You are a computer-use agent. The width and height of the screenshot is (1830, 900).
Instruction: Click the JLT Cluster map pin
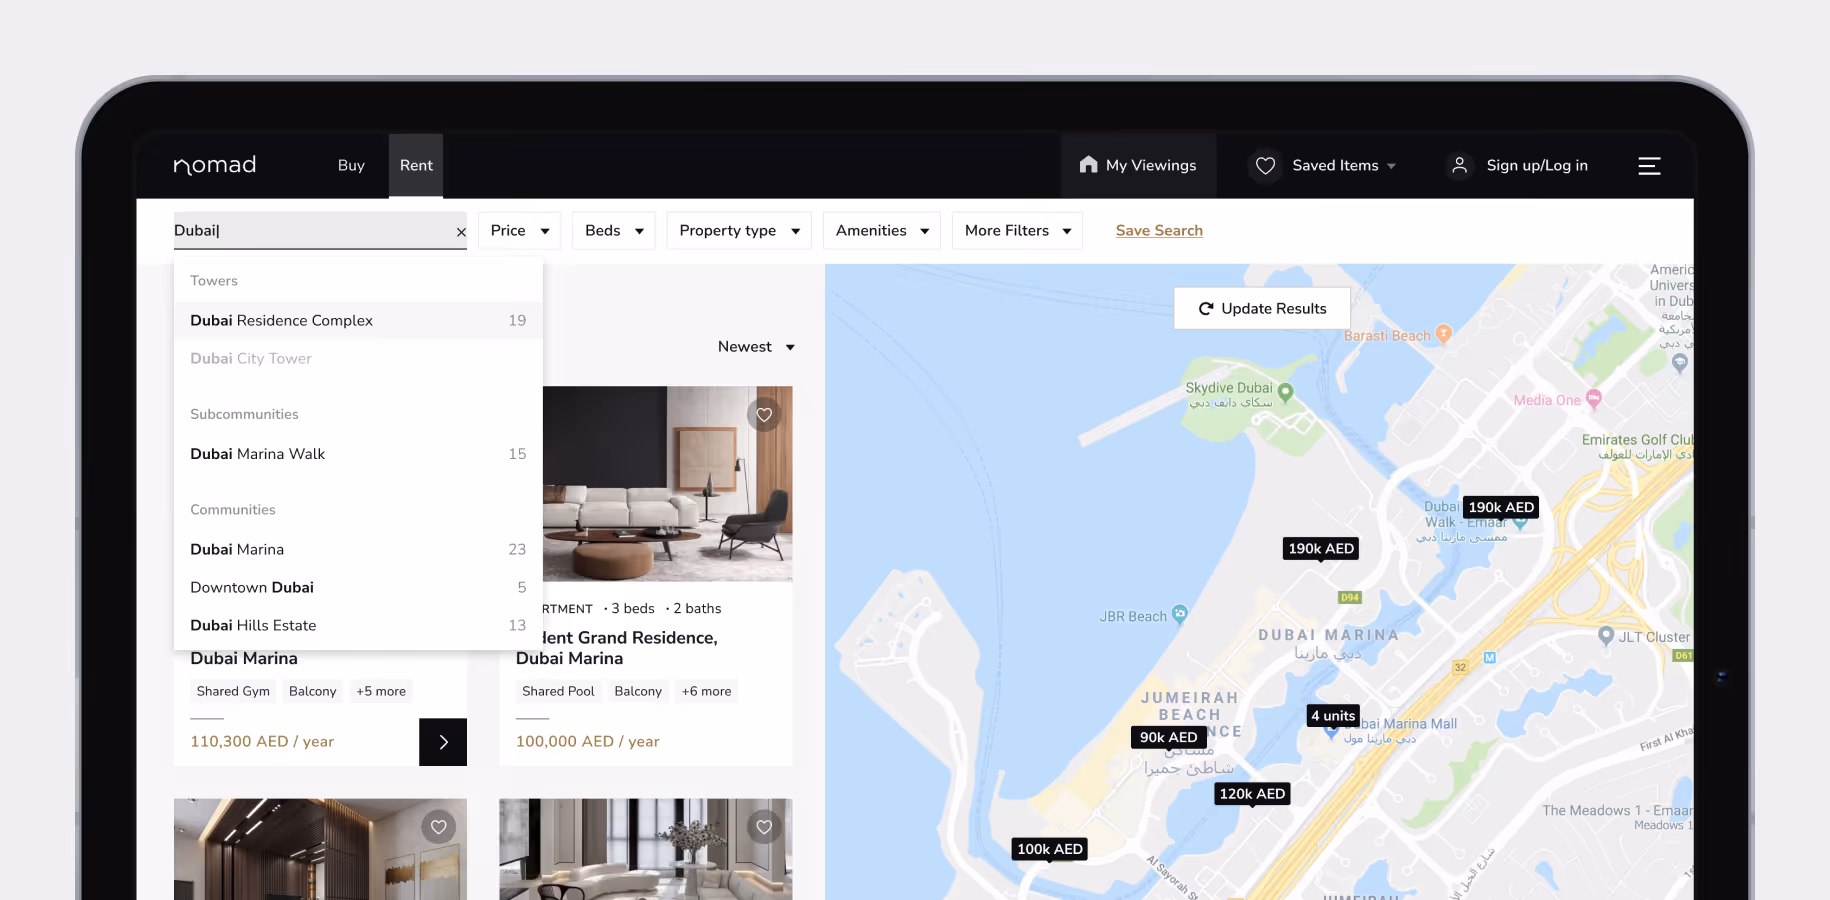point(1606,635)
